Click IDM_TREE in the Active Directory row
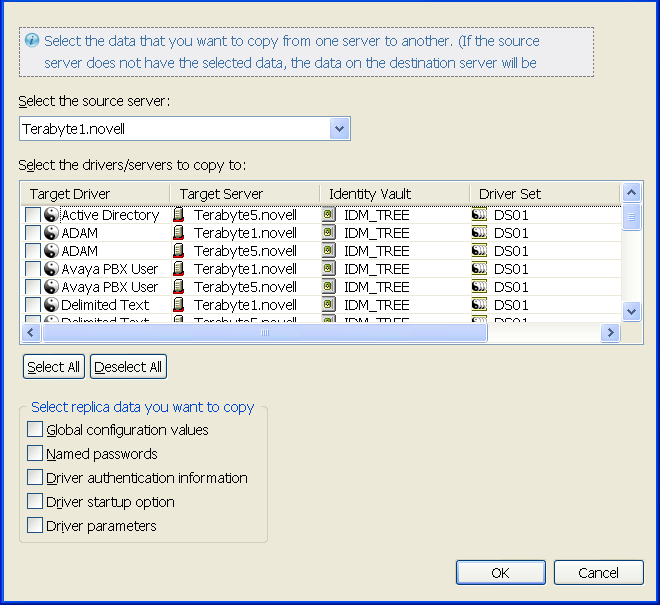 point(377,215)
